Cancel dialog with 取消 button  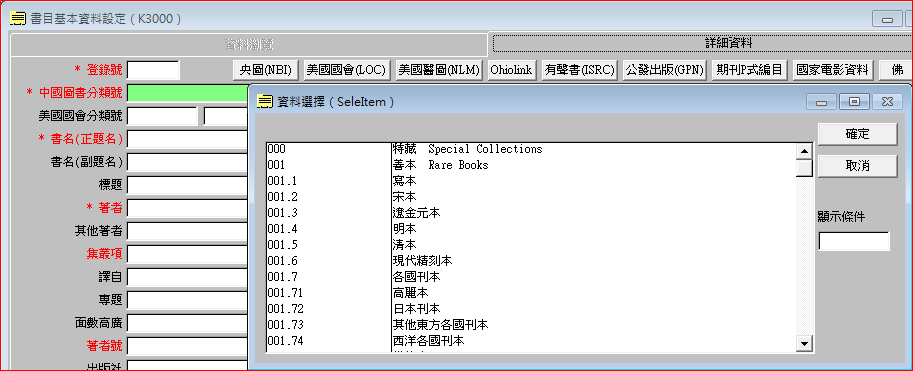tap(857, 166)
